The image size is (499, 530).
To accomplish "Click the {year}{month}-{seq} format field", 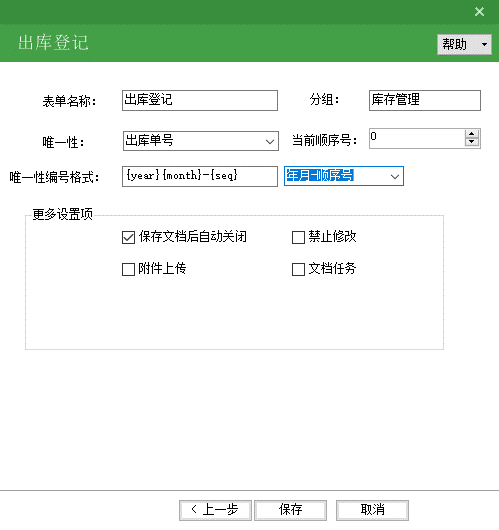I will [200, 176].
